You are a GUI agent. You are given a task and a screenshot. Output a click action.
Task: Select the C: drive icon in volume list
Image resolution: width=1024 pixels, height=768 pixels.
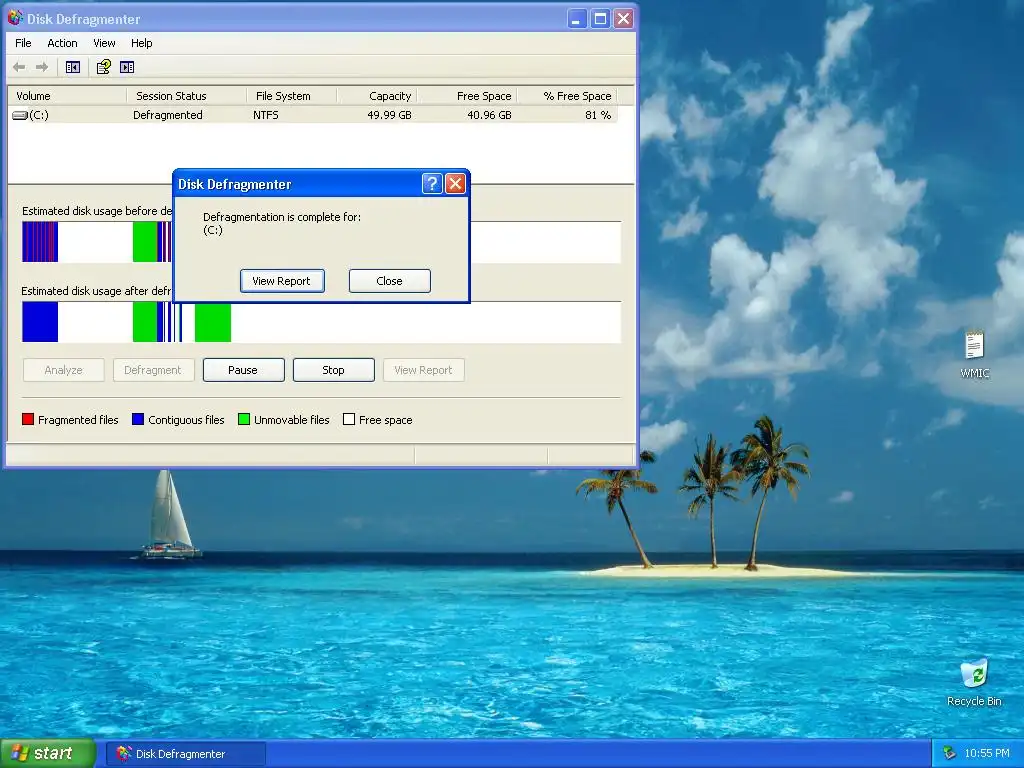[20, 116]
